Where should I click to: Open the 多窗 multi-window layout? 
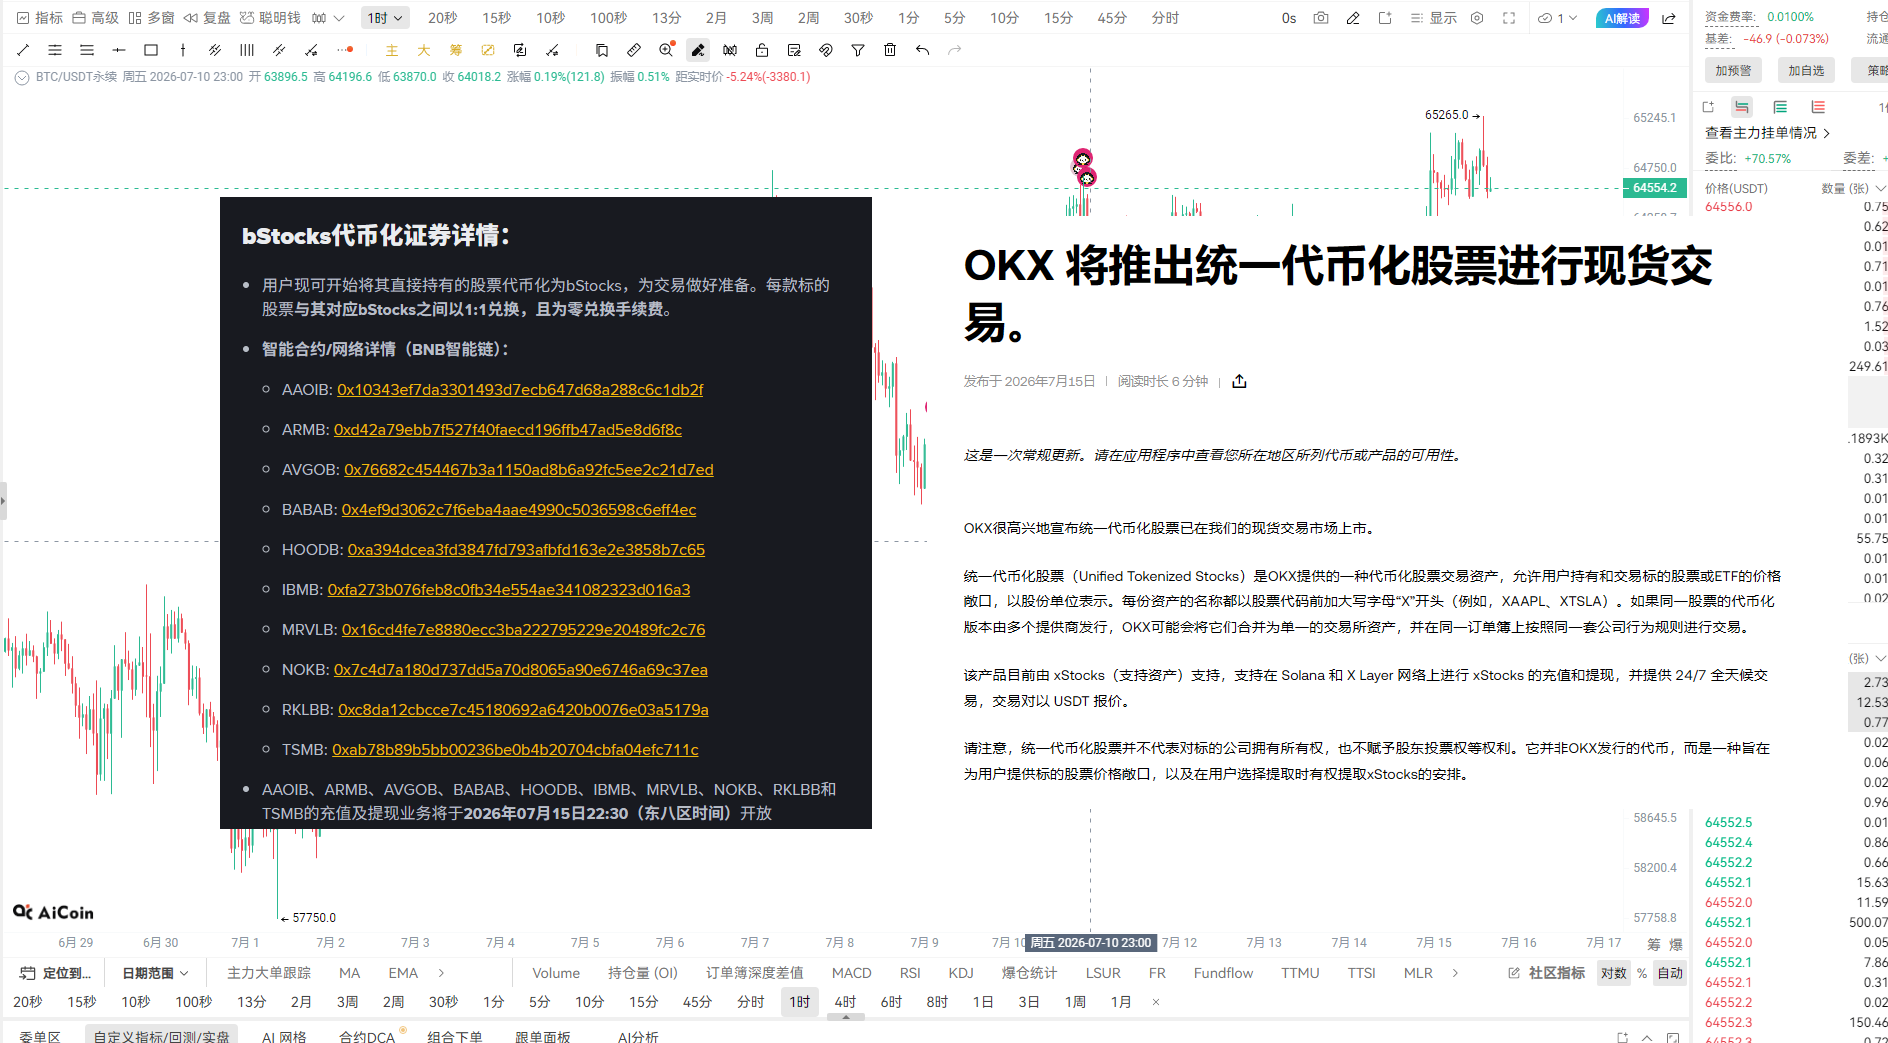[x=152, y=18]
